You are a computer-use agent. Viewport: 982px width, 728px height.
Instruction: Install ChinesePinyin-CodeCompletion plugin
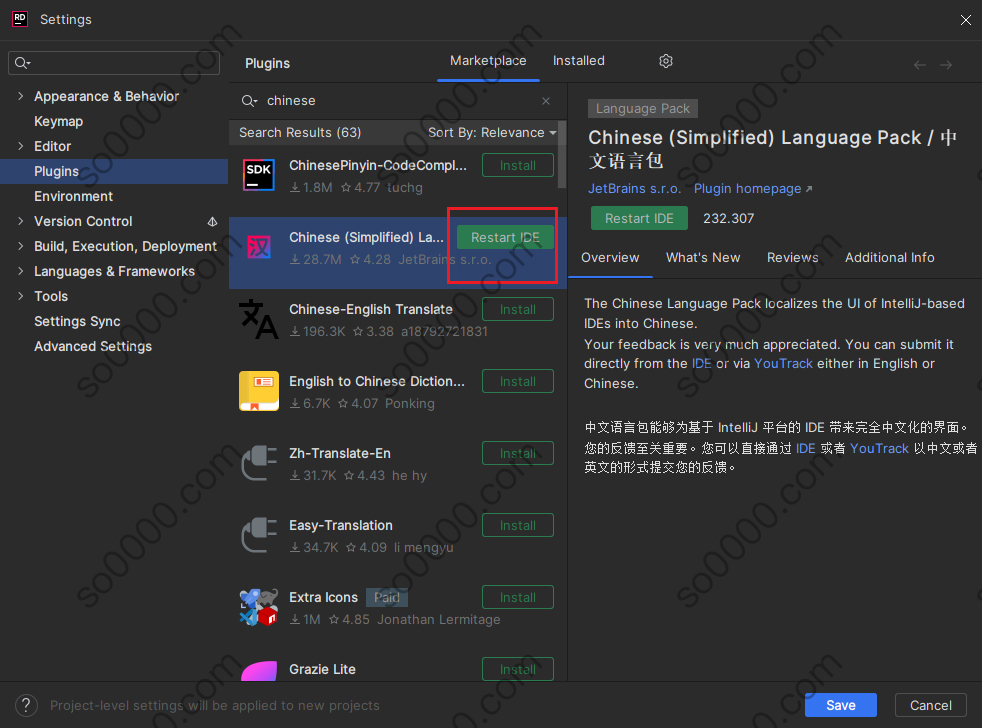(x=518, y=165)
